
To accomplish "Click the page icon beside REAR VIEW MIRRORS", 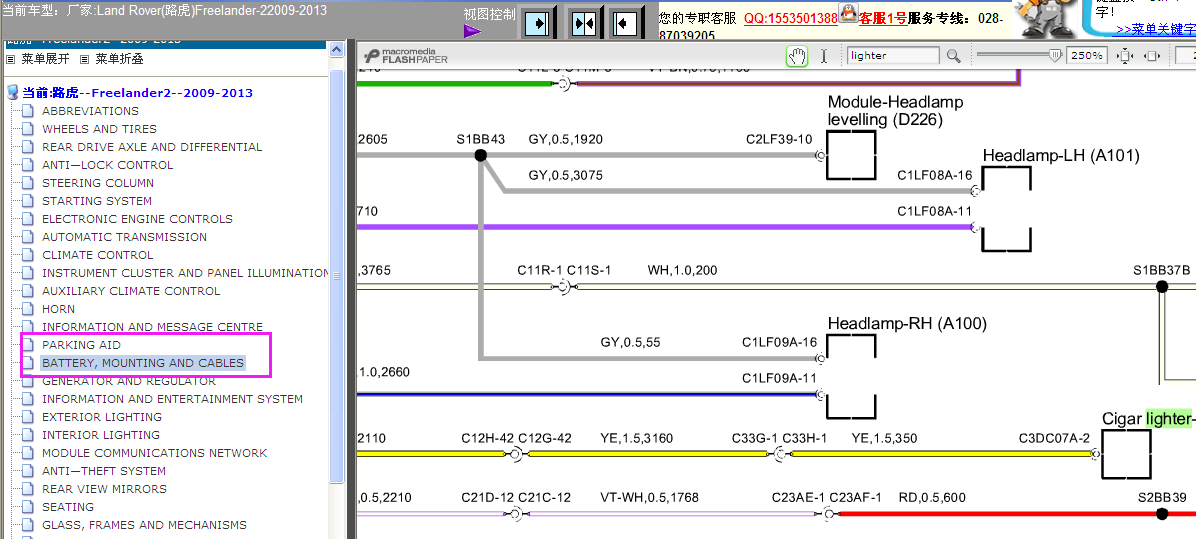I will [27, 489].
